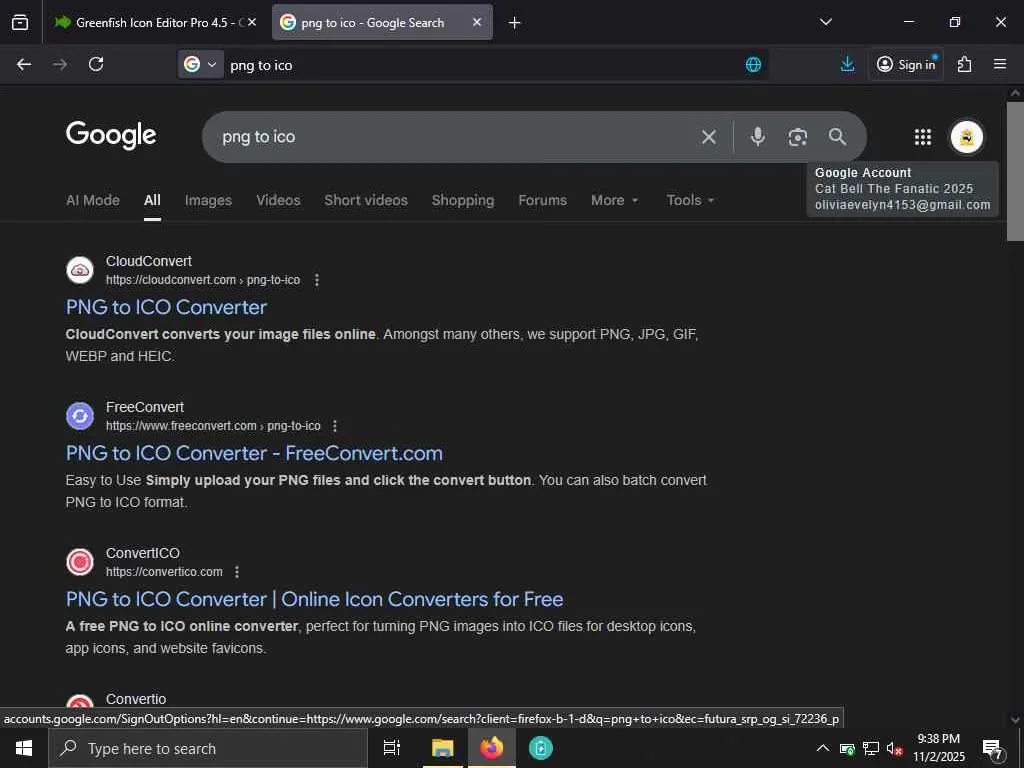Select the Videos results tab
Screen dimensions: 1024x768
(x=278, y=200)
